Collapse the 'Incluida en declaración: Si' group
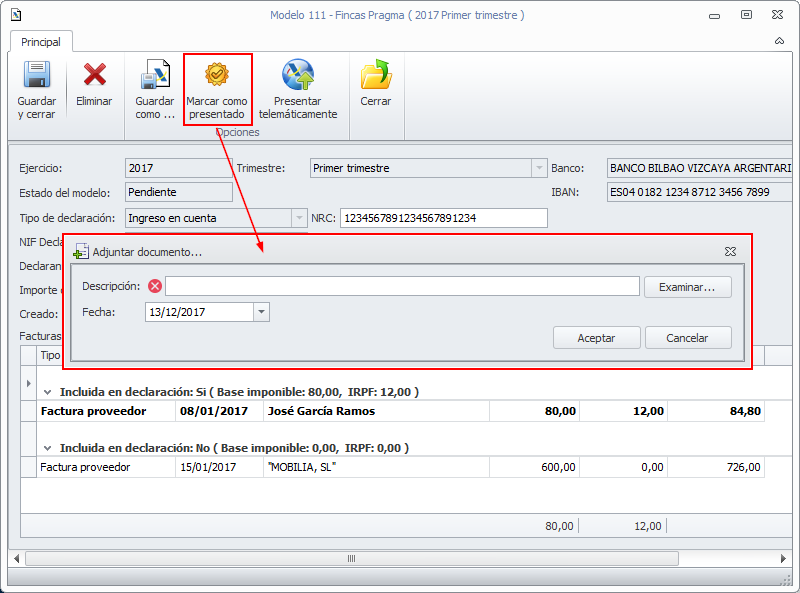Viewport: 800px width, 593px height. click(x=47, y=392)
